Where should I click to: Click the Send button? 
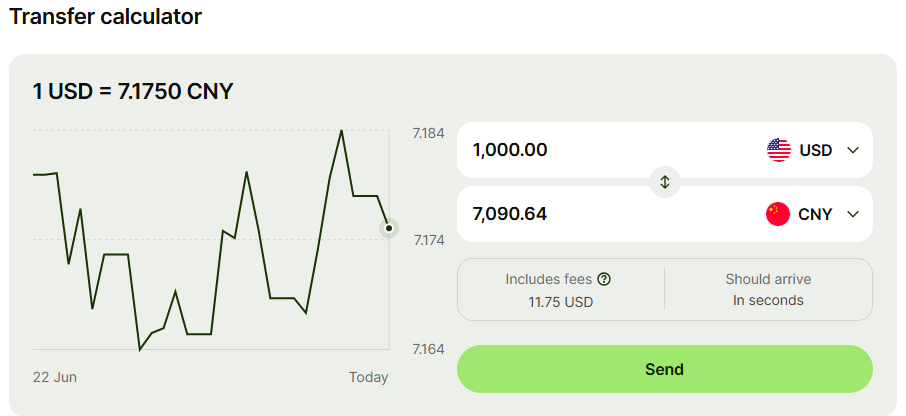coord(664,369)
